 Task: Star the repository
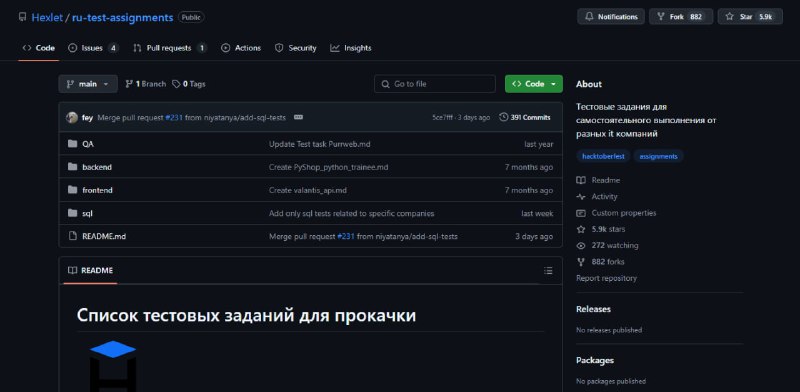click(750, 17)
